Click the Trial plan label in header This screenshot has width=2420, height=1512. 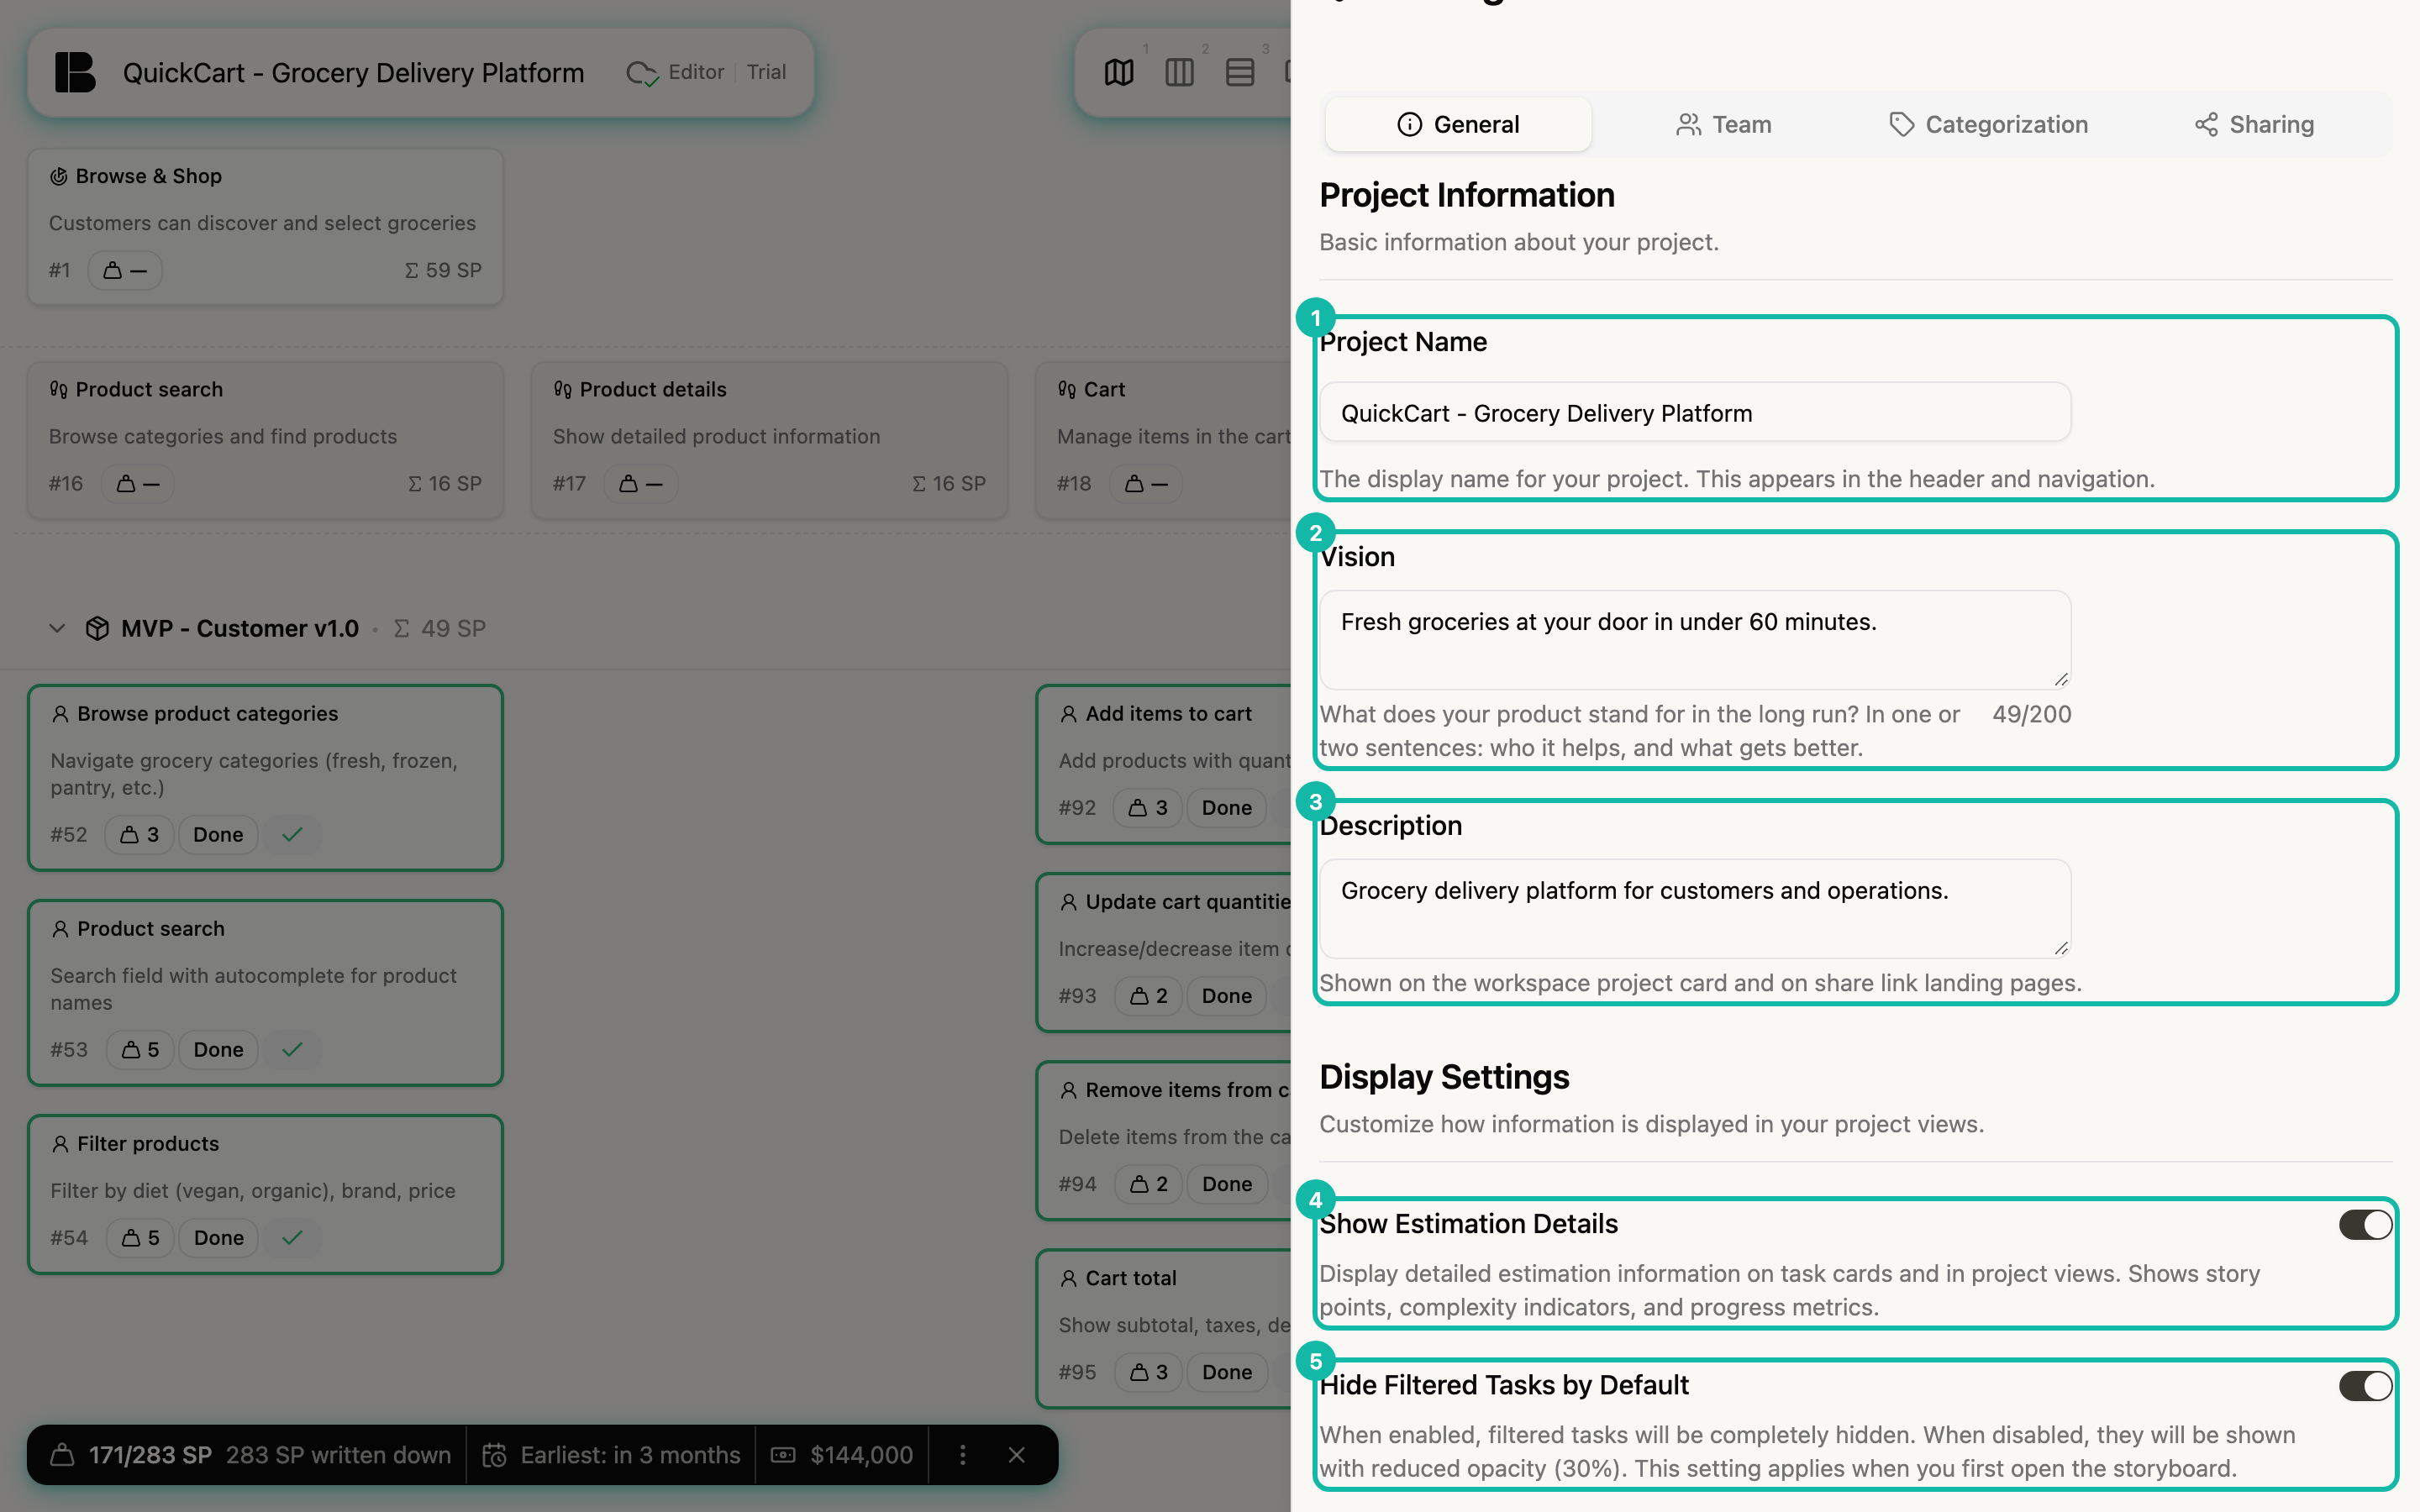(766, 72)
